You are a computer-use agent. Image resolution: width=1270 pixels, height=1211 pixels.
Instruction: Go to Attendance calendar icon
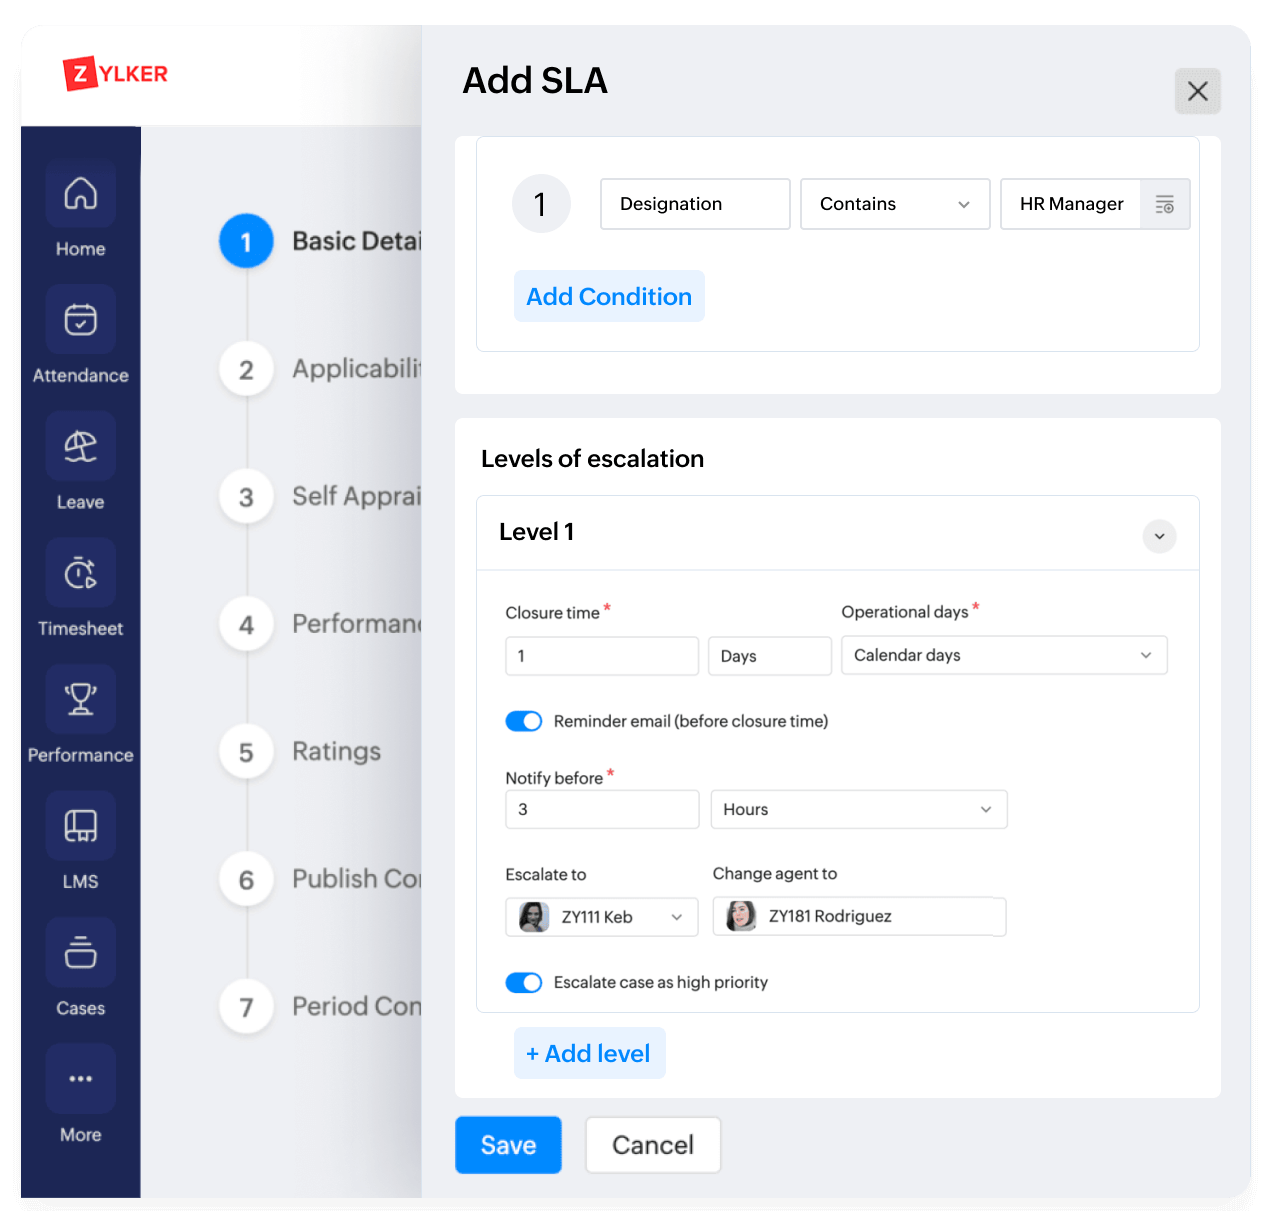pyautogui.click(x=80, y=320)
